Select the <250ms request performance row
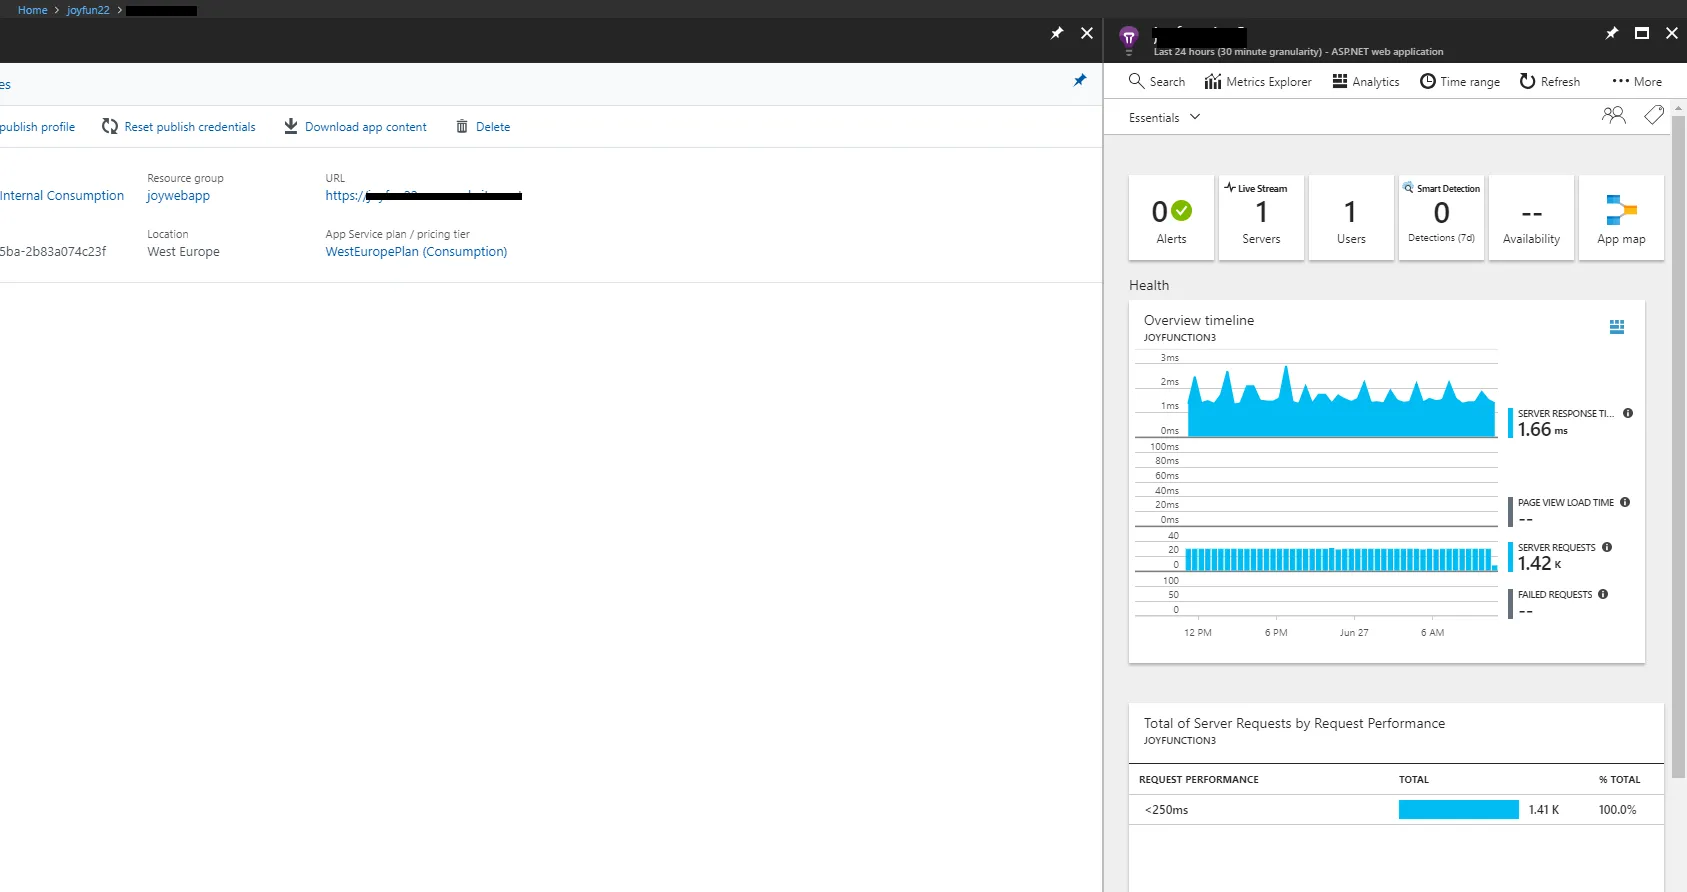Screen dimensions: 1687x892 [1396, 810]
